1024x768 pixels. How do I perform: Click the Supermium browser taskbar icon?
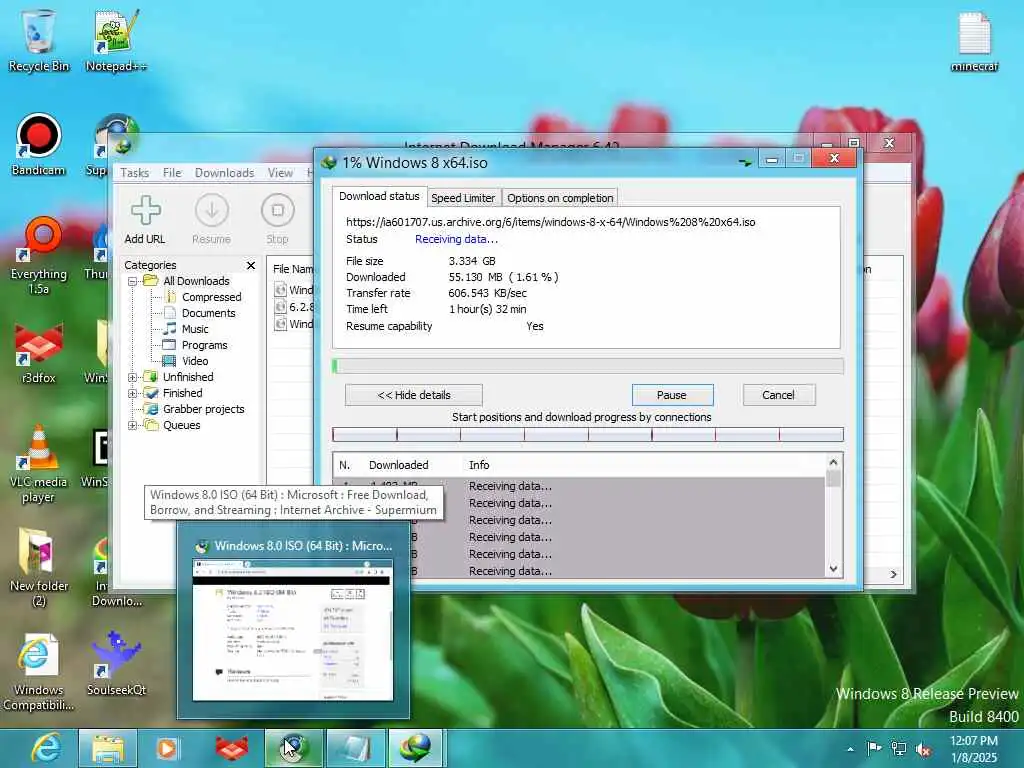(293, 748)
